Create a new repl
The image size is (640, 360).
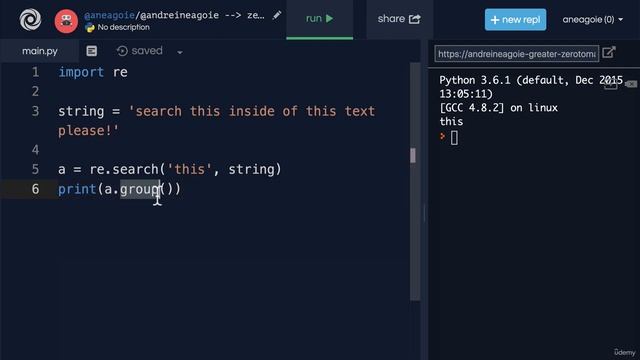coord(516,20)
